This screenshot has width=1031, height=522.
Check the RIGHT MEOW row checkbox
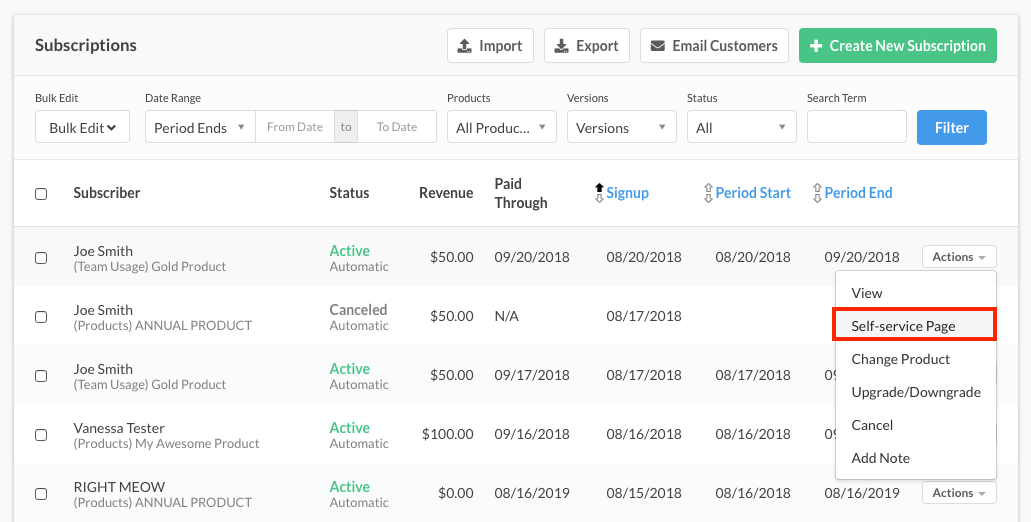pos(41,494)
